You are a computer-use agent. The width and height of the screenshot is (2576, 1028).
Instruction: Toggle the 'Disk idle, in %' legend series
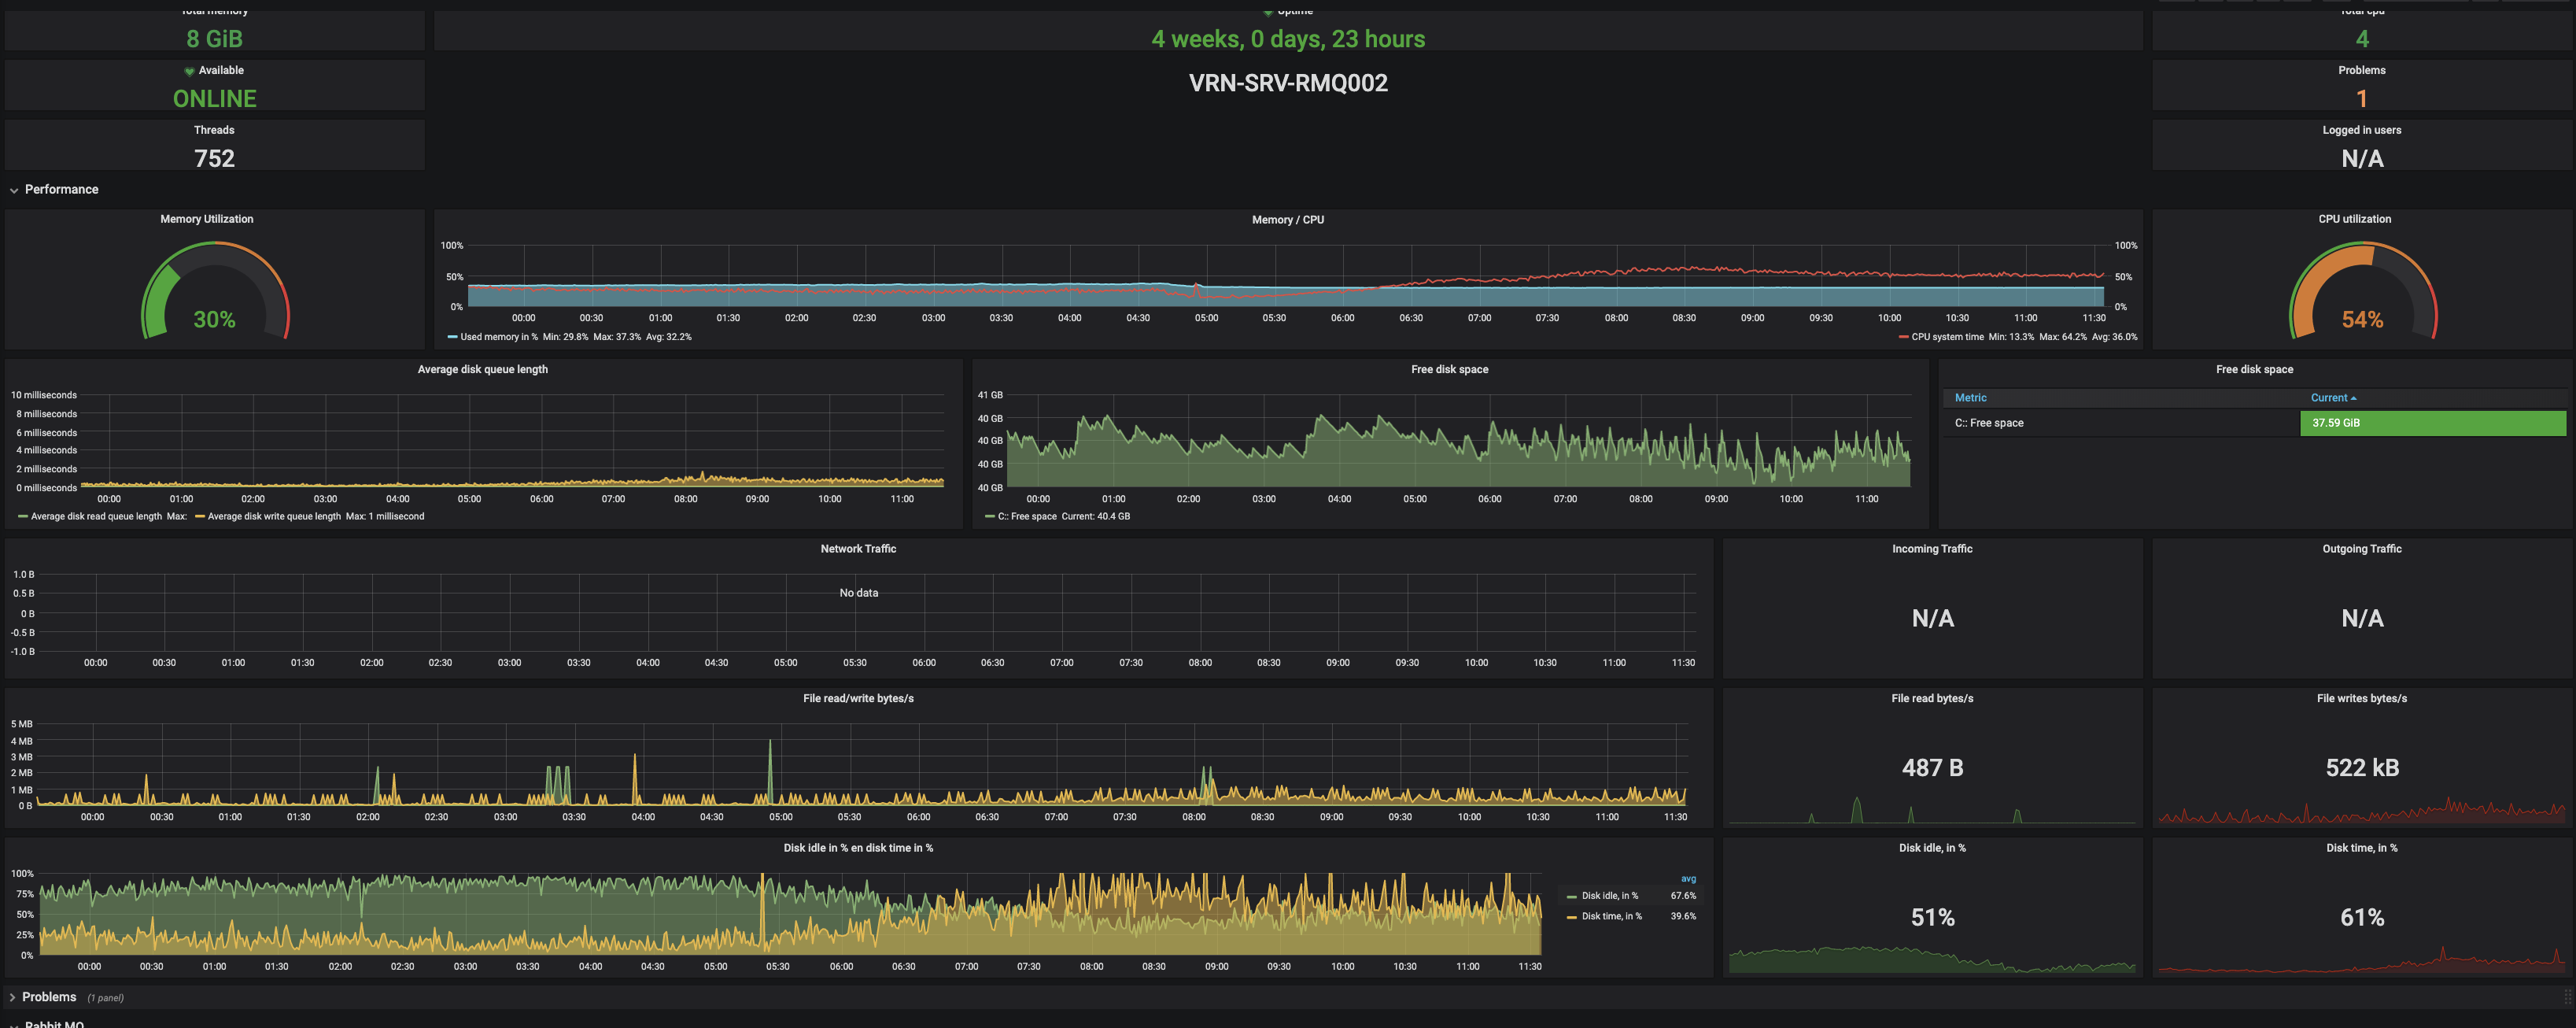(1609, 896)
